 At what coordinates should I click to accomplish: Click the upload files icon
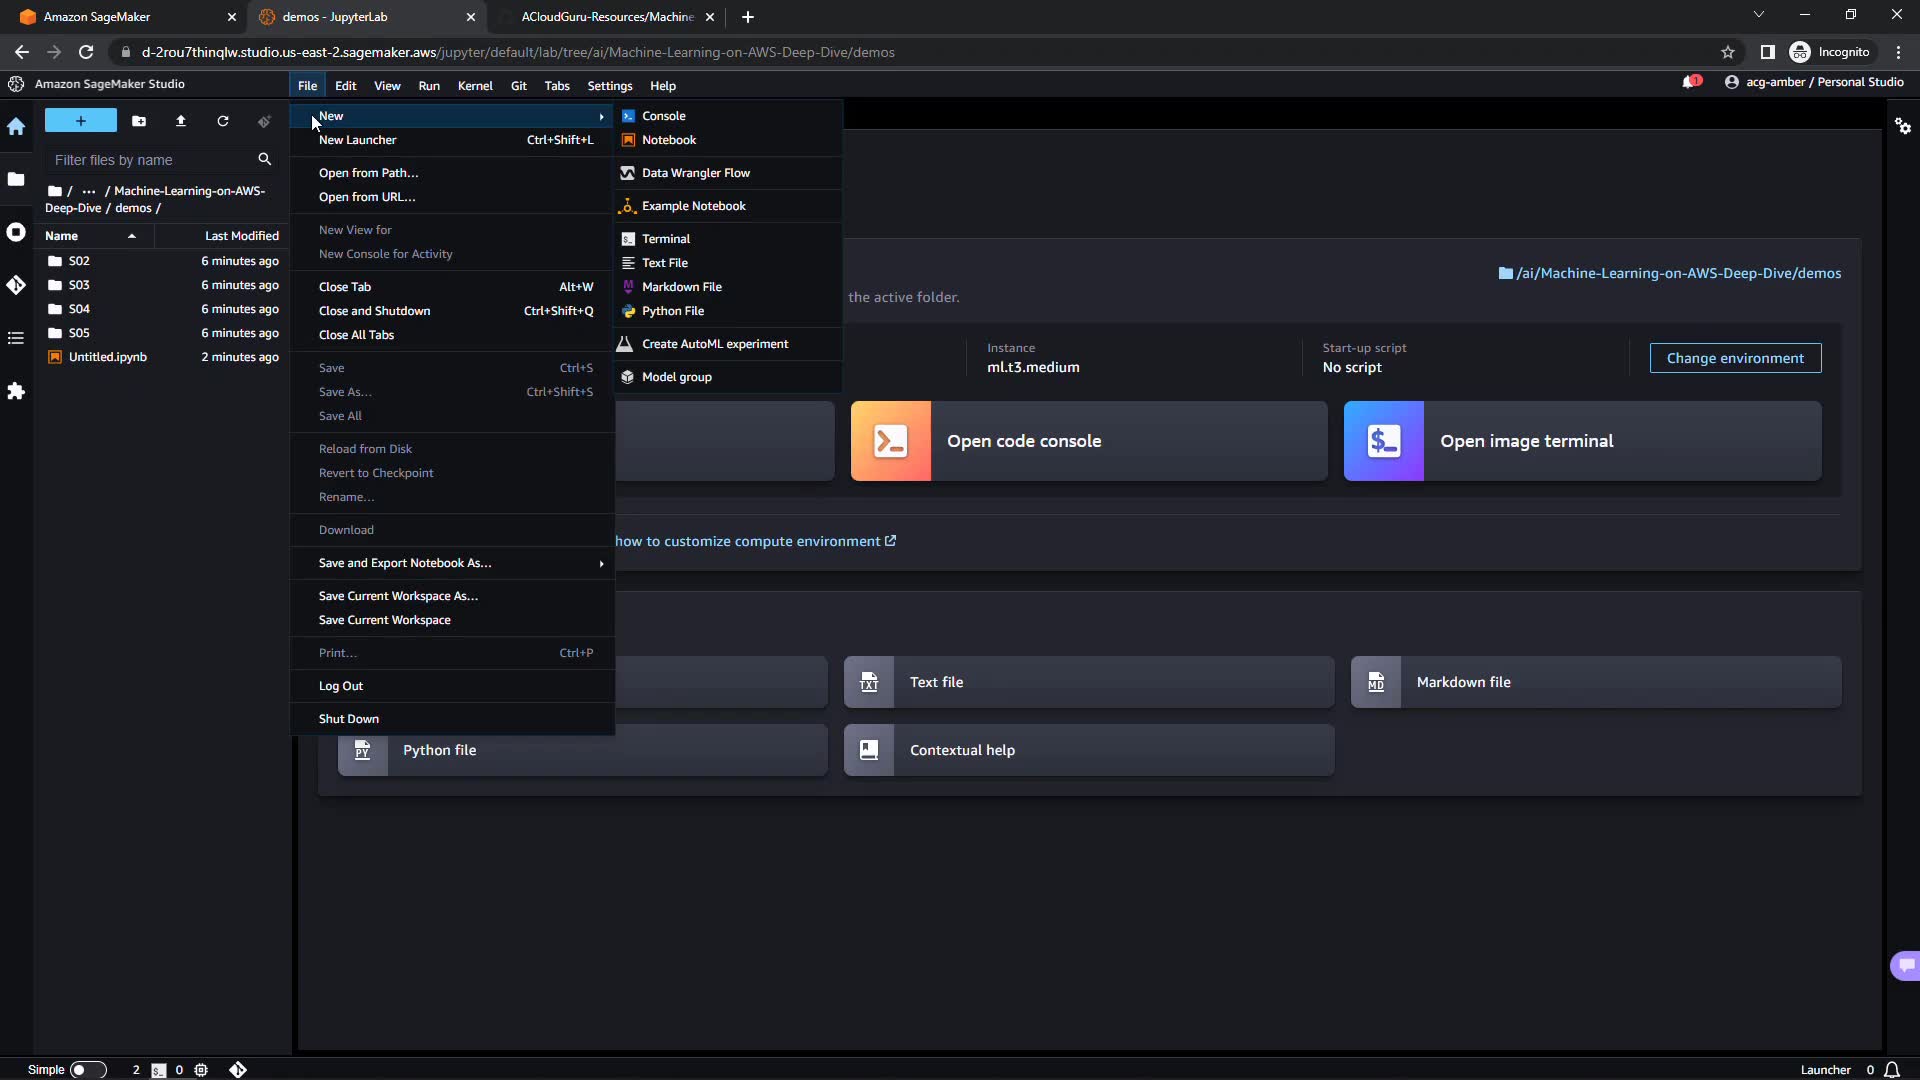point(181,121)
